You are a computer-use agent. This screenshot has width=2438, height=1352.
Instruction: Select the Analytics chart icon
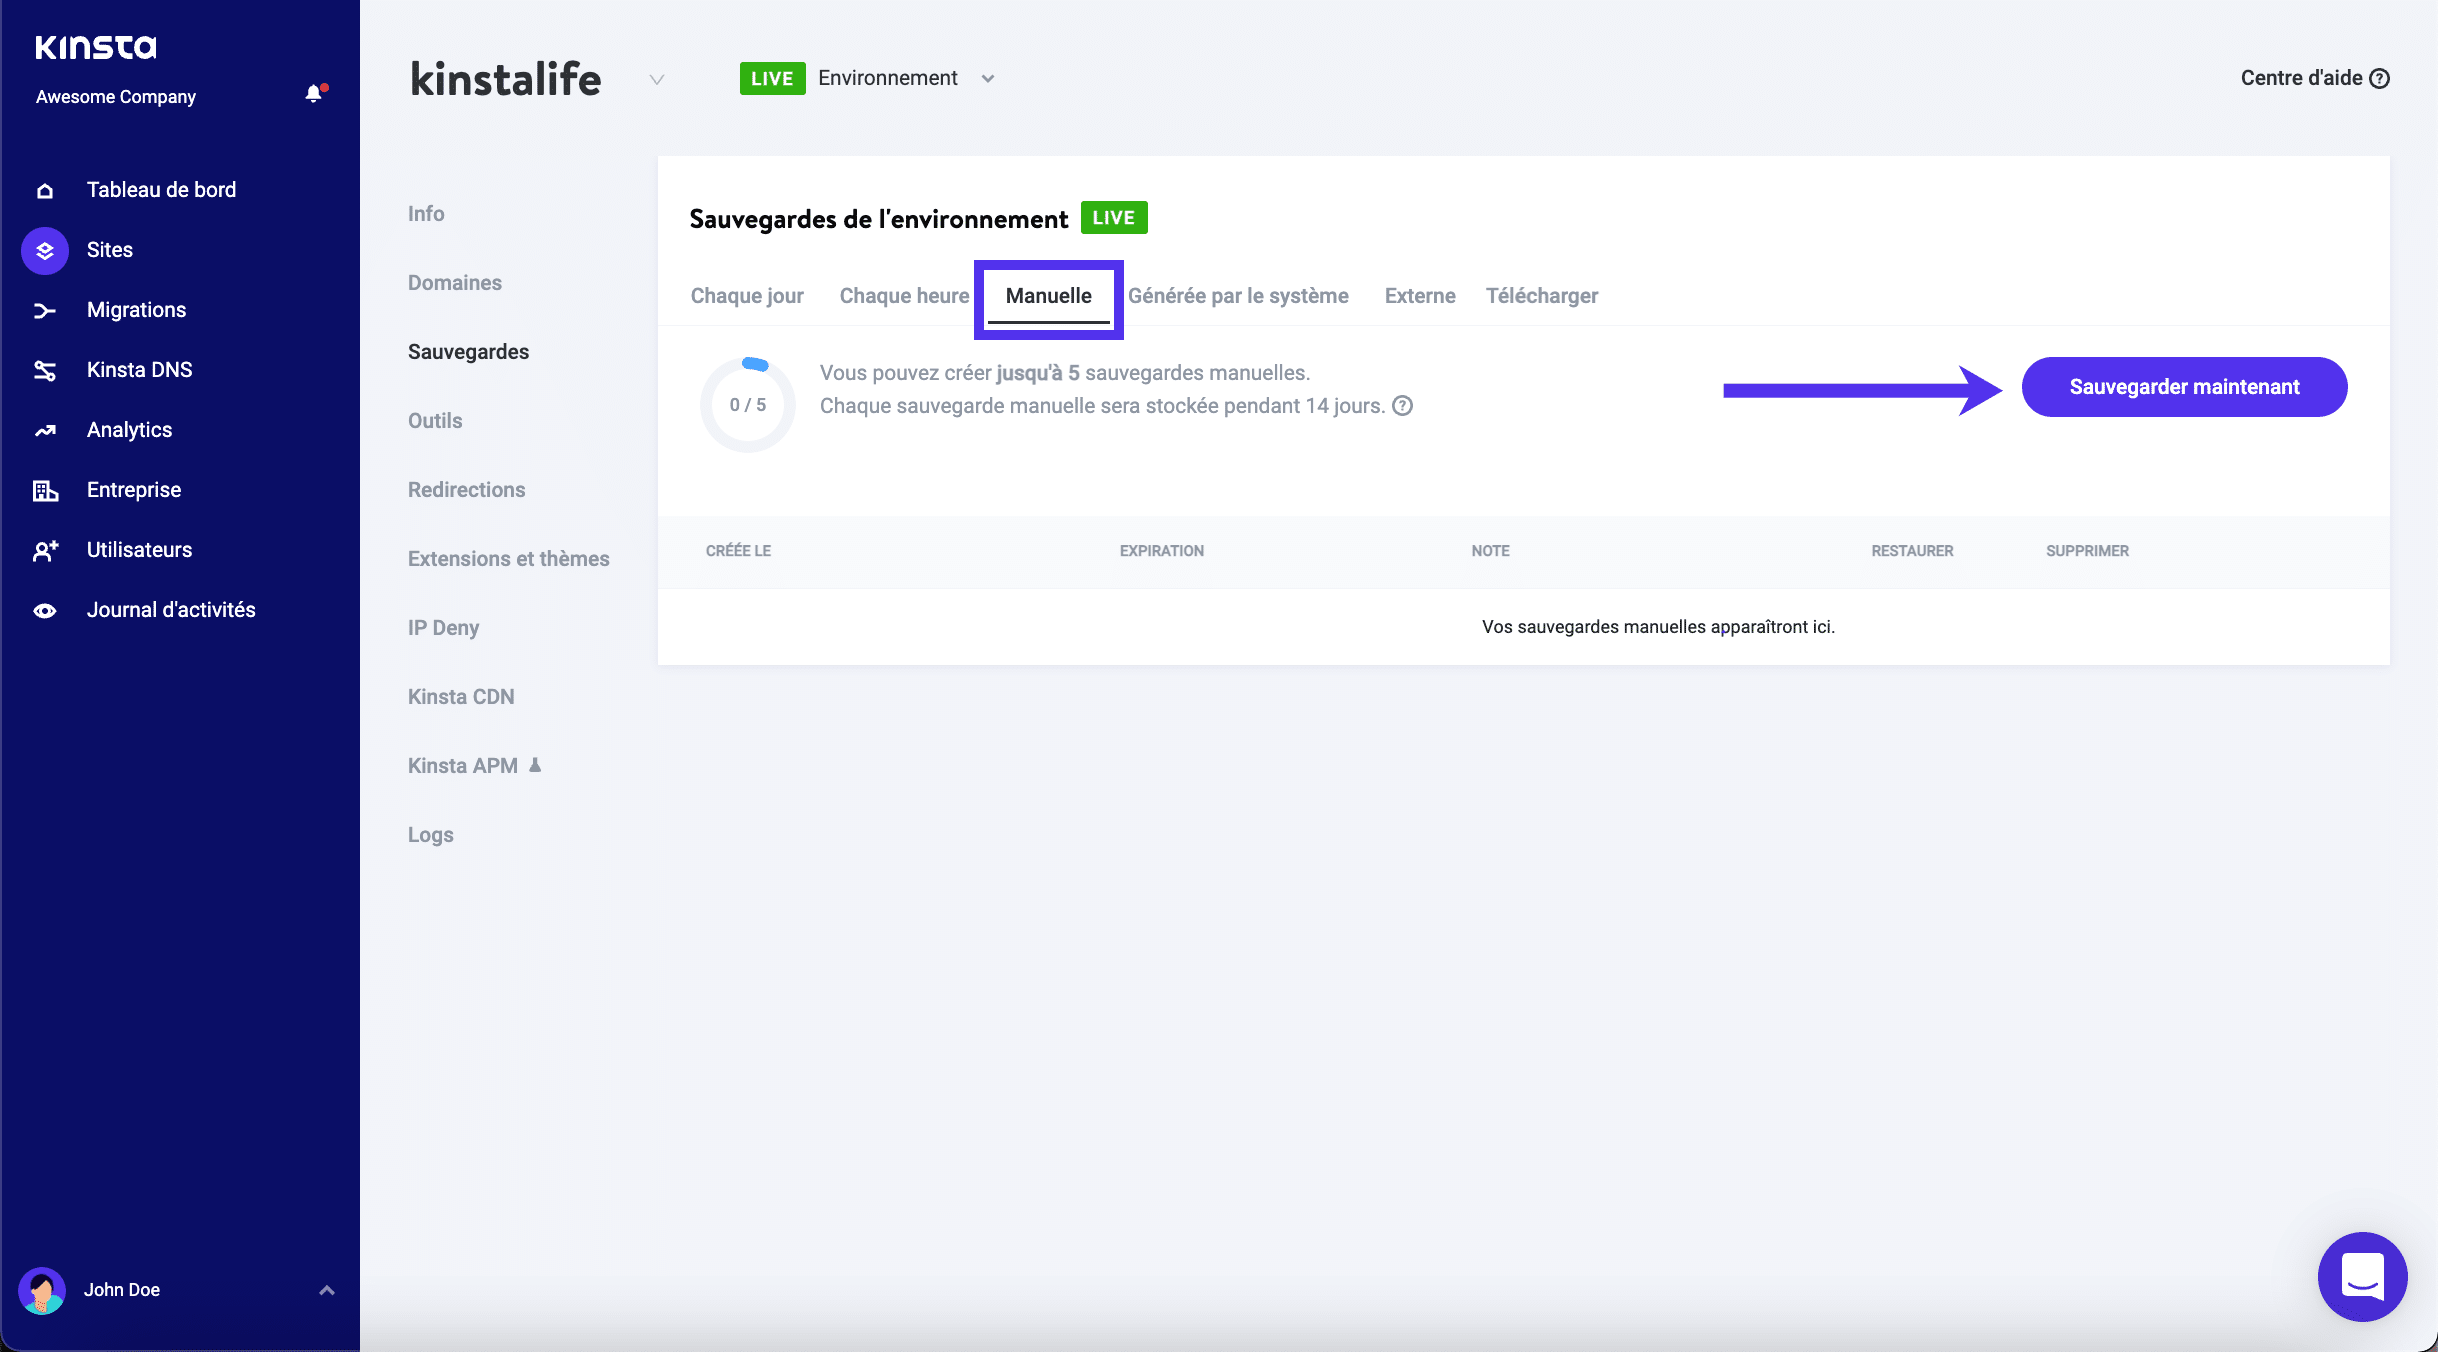[x=45, y=429]
